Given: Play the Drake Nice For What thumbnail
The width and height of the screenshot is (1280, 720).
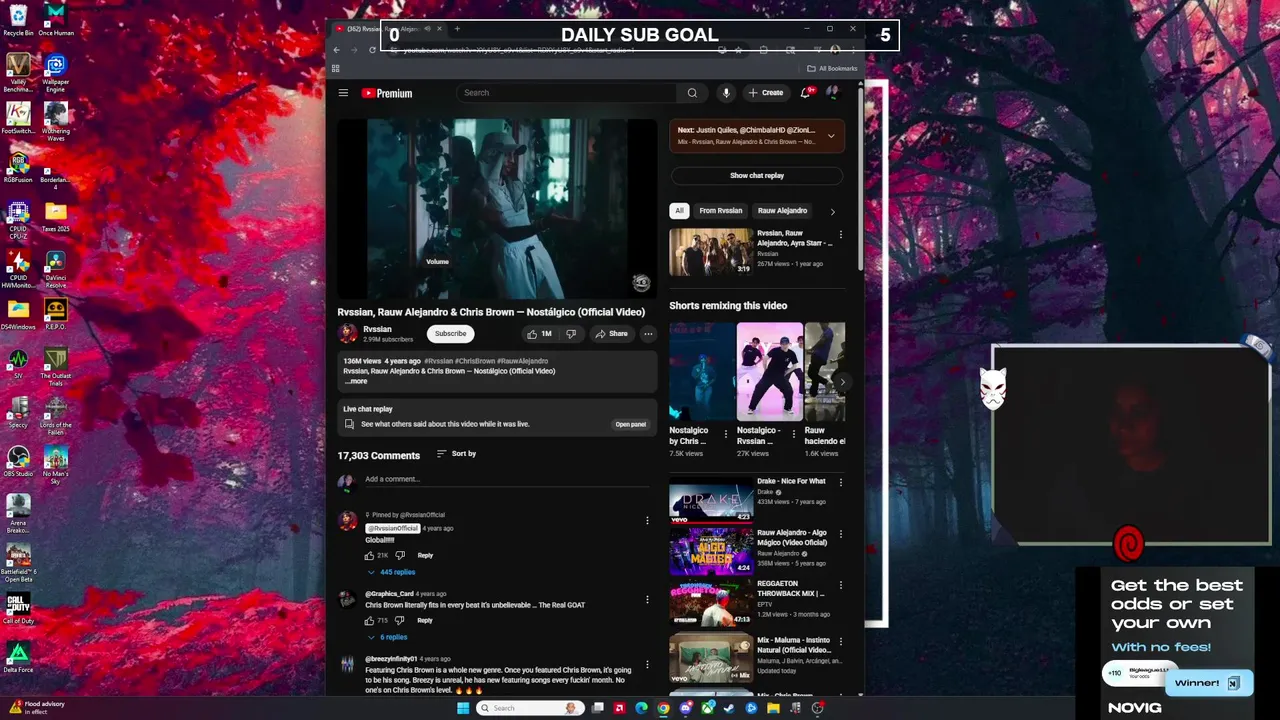Looking at the screenshot, I should 711,499.
